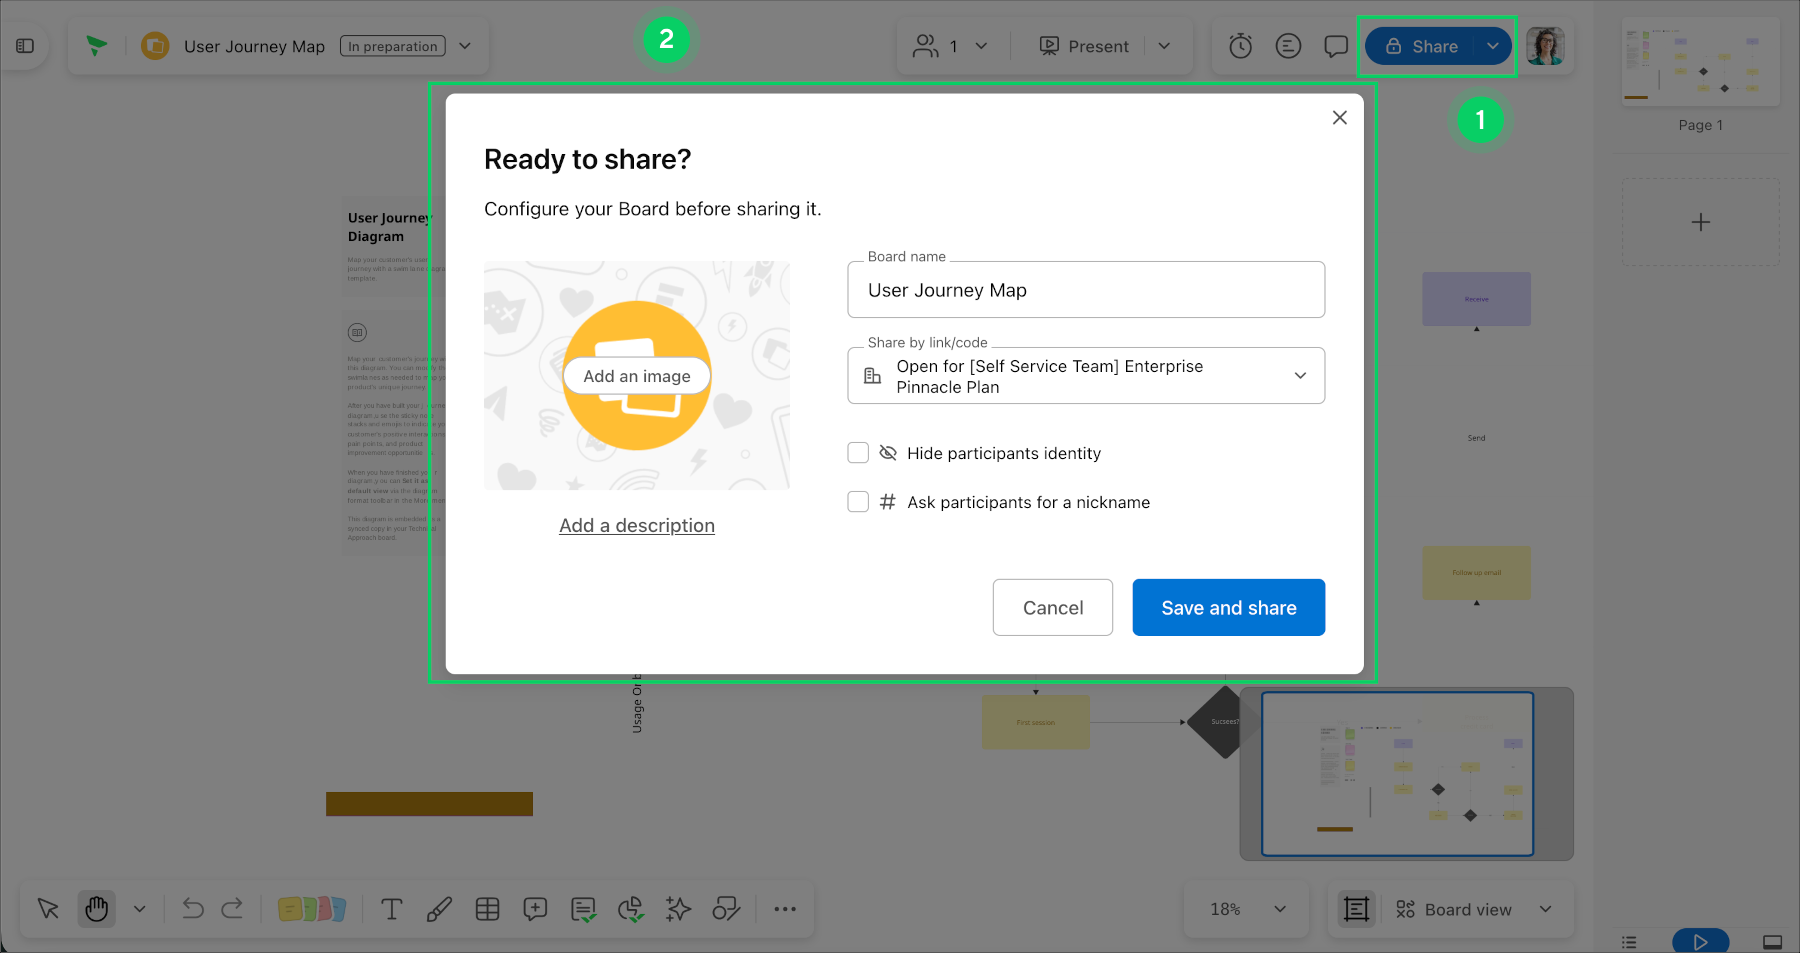Toggle the left sidebar panel icon
Screen dimensions: 1800x953
(x=25, y=46)
